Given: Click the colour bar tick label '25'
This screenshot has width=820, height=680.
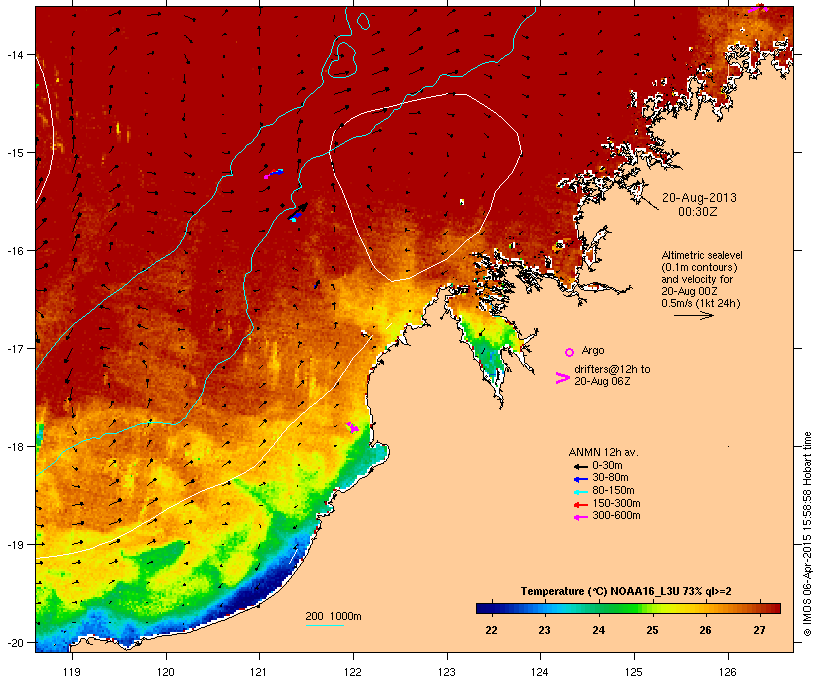Looking at the screenshot, I should tap(652, 630).
